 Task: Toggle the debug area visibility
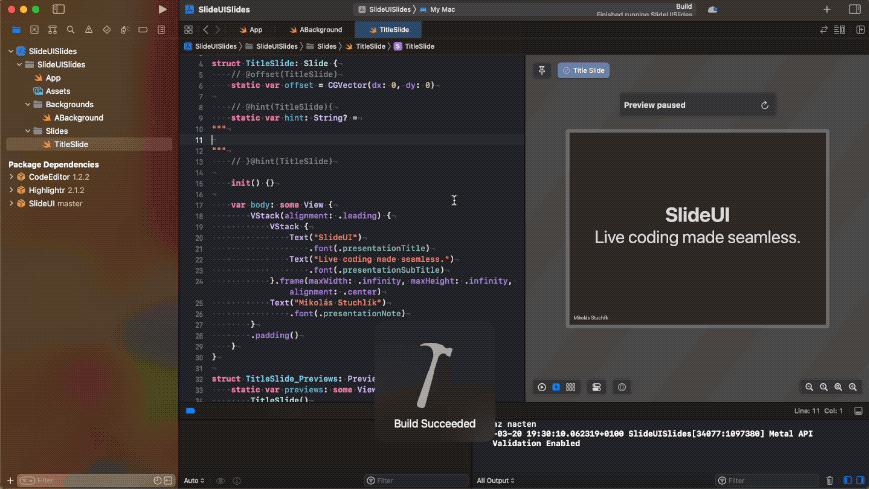(x=858, y=411)
